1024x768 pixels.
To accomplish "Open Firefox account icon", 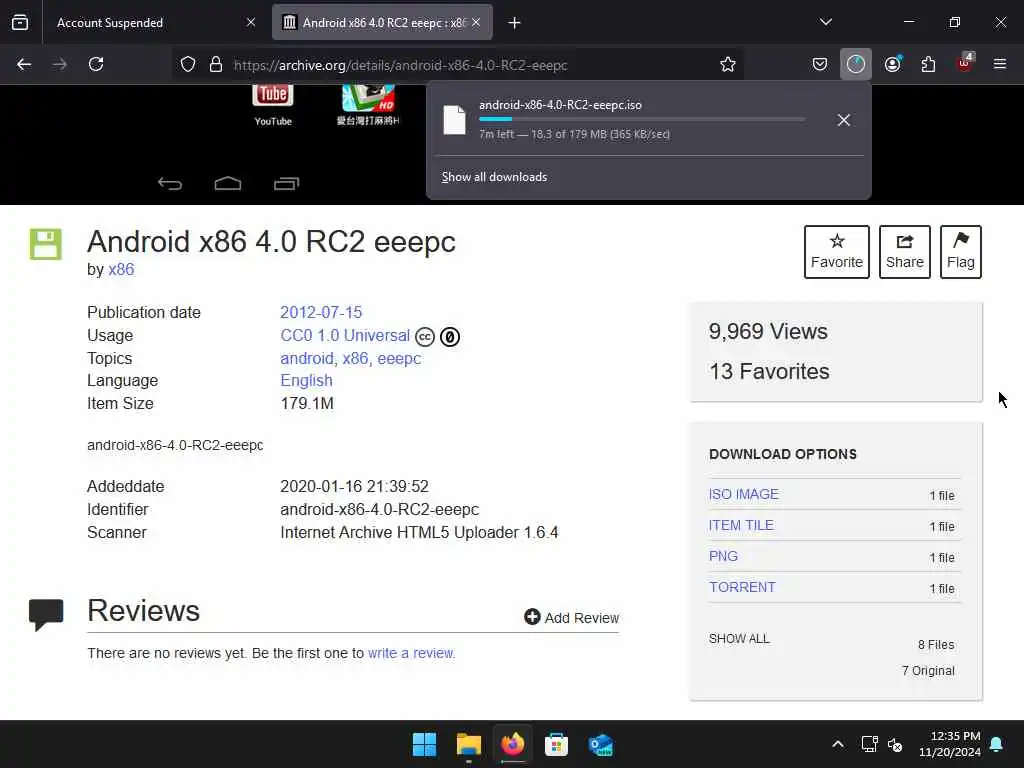I will pyautogui.click(x=893, y=64).
